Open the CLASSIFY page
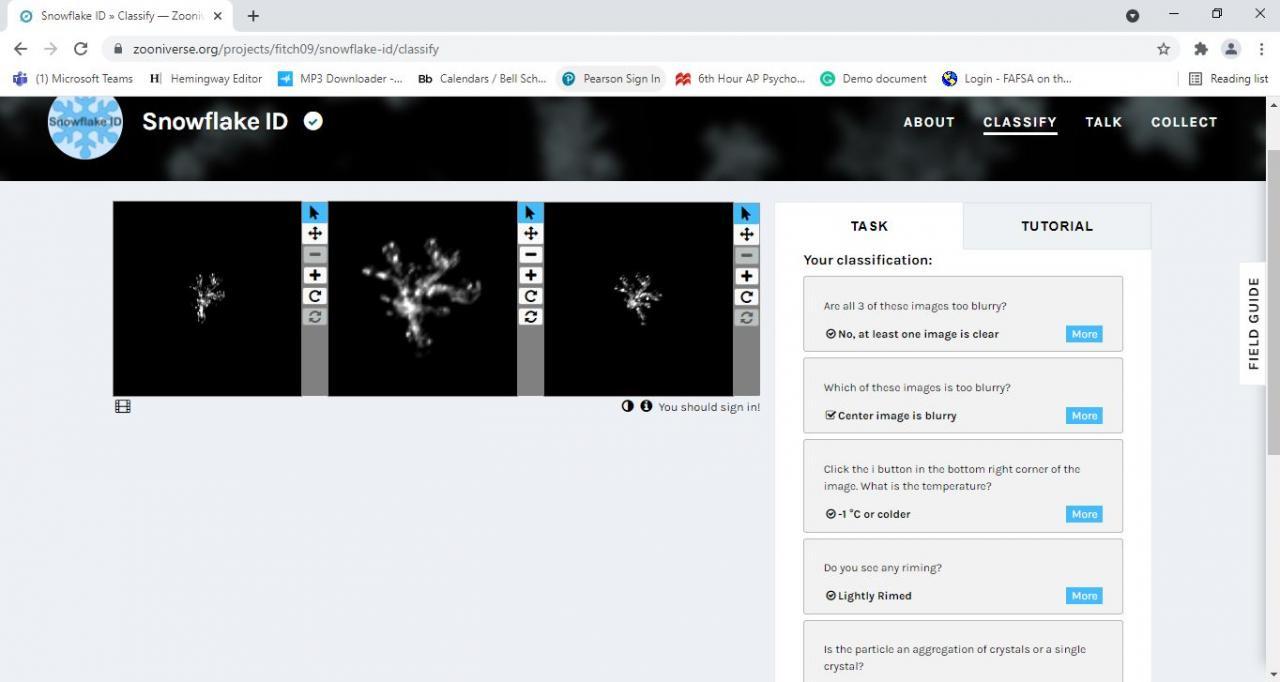The height and width of the screenshot is (682, 1280). click(x=1020, y=122)
